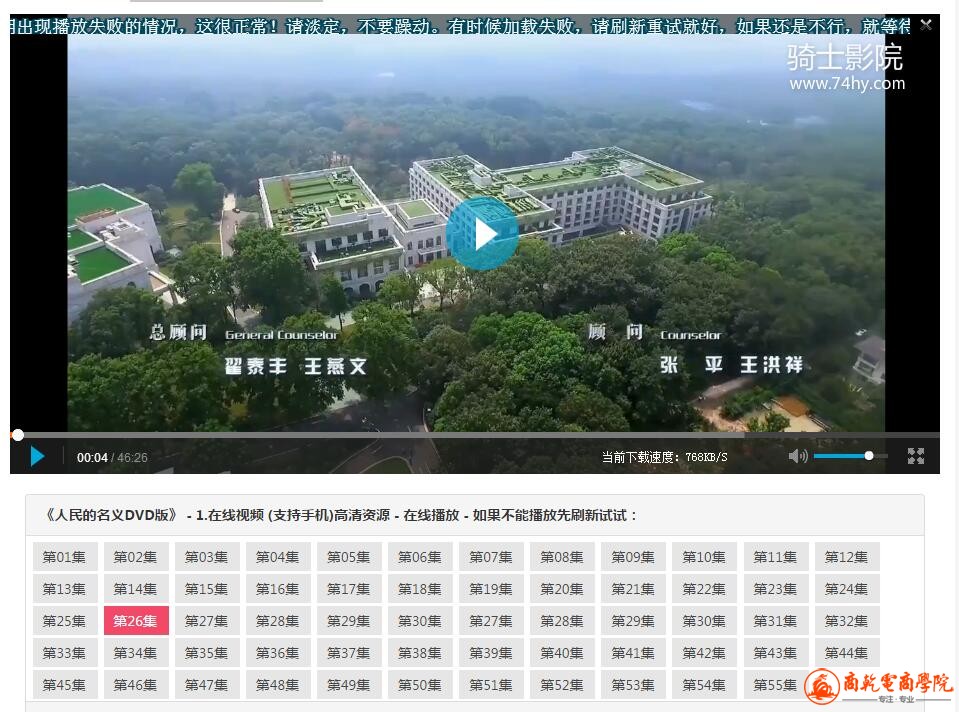Select episode 第33集
The image size is (959, 712).
65,653
